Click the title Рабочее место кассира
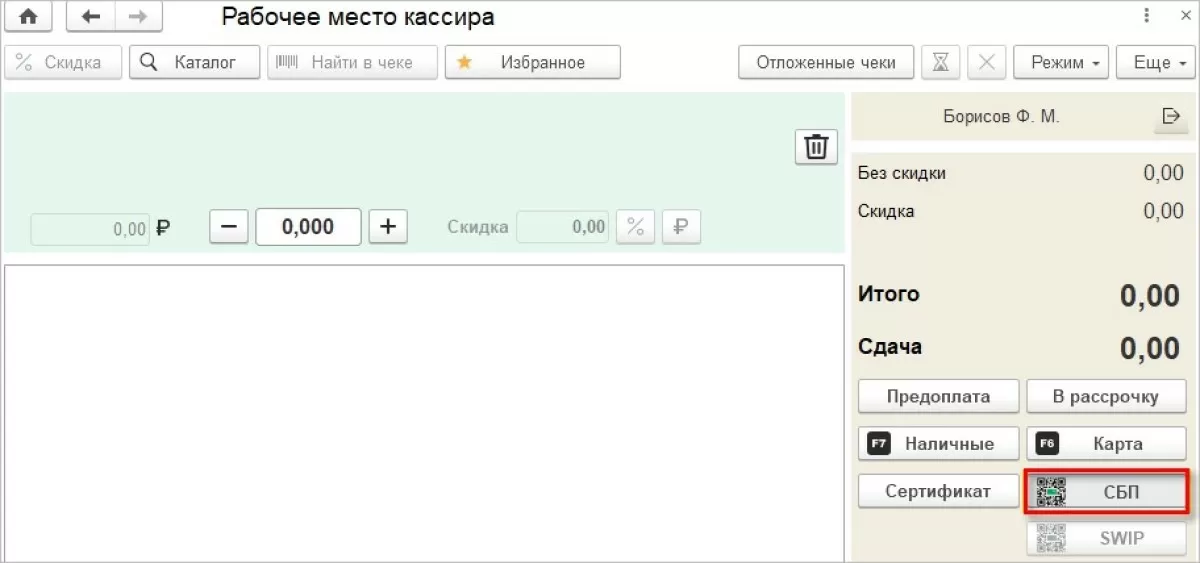The height and width of the screenshot is (563, 1200). coord(358,17)
